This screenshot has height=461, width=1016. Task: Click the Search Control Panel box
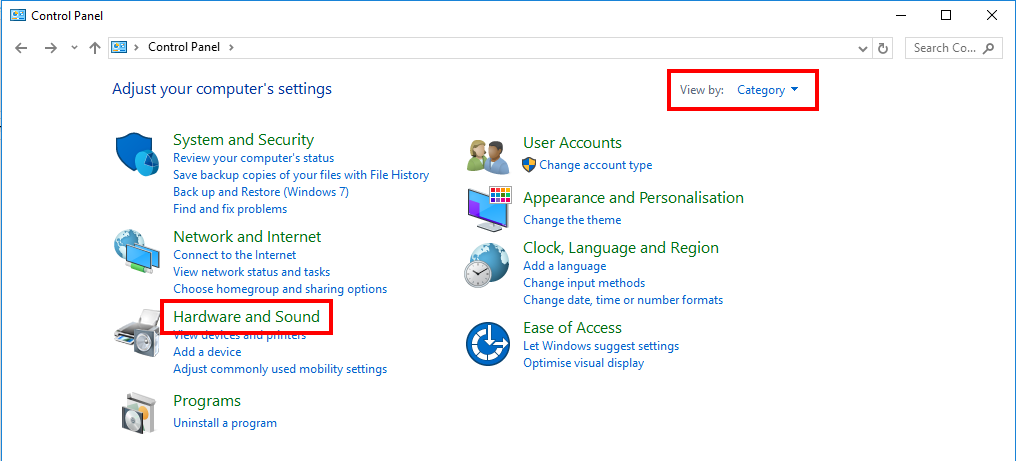(x=945, y=48)
